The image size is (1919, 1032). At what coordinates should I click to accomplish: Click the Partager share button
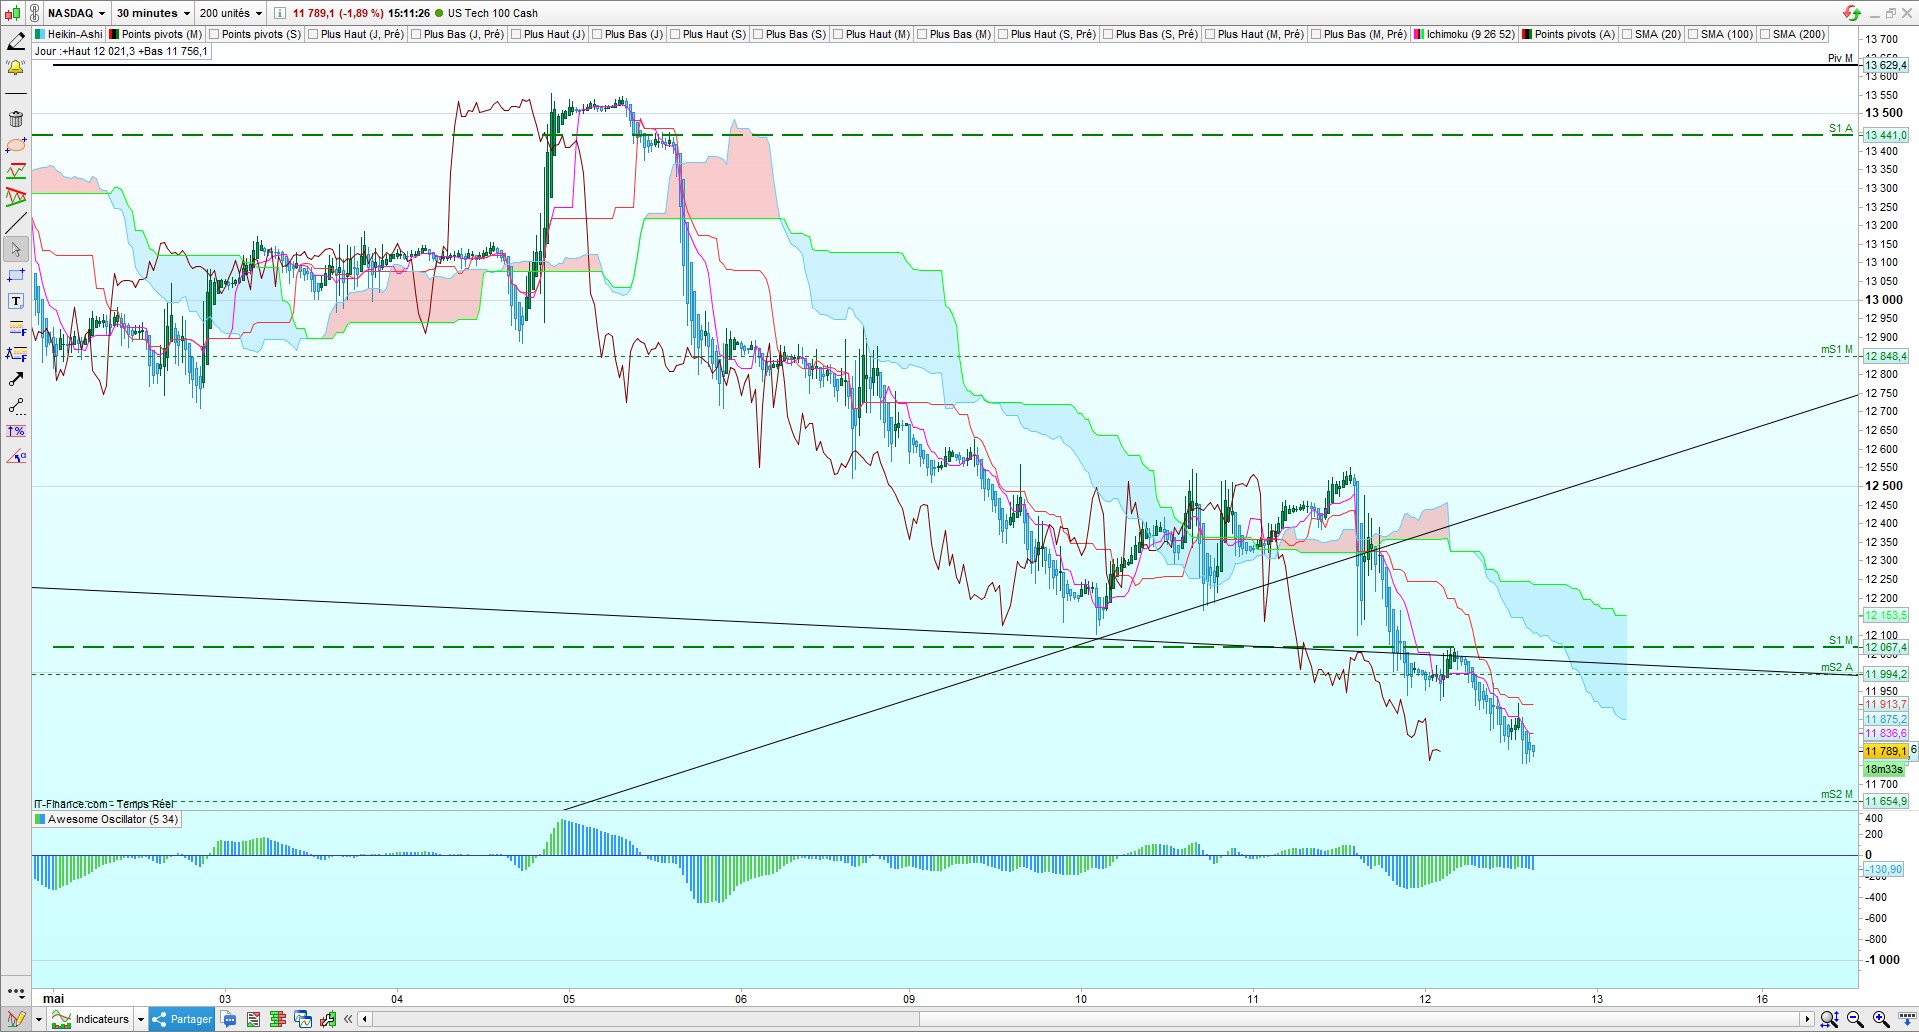[x=182, y=1019]
